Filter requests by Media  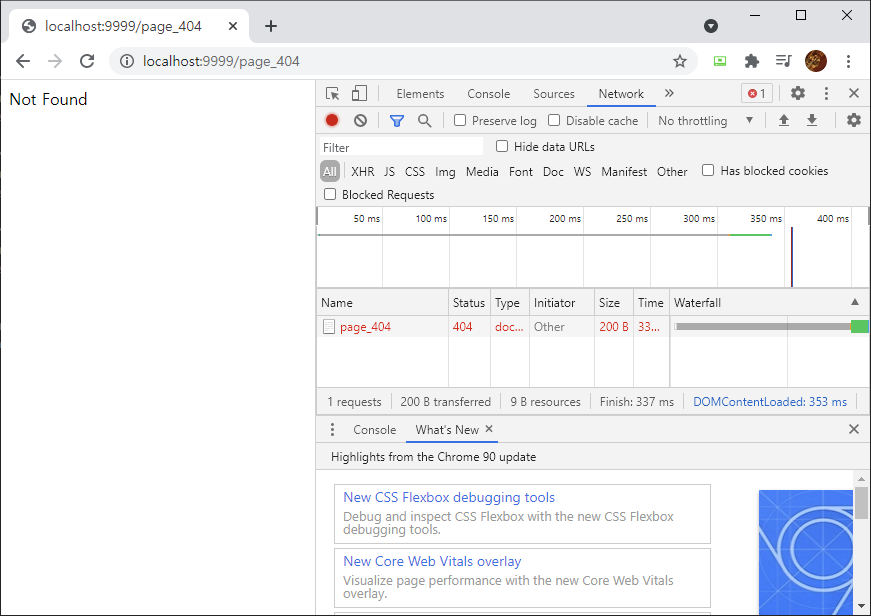[x=482, y=172]
